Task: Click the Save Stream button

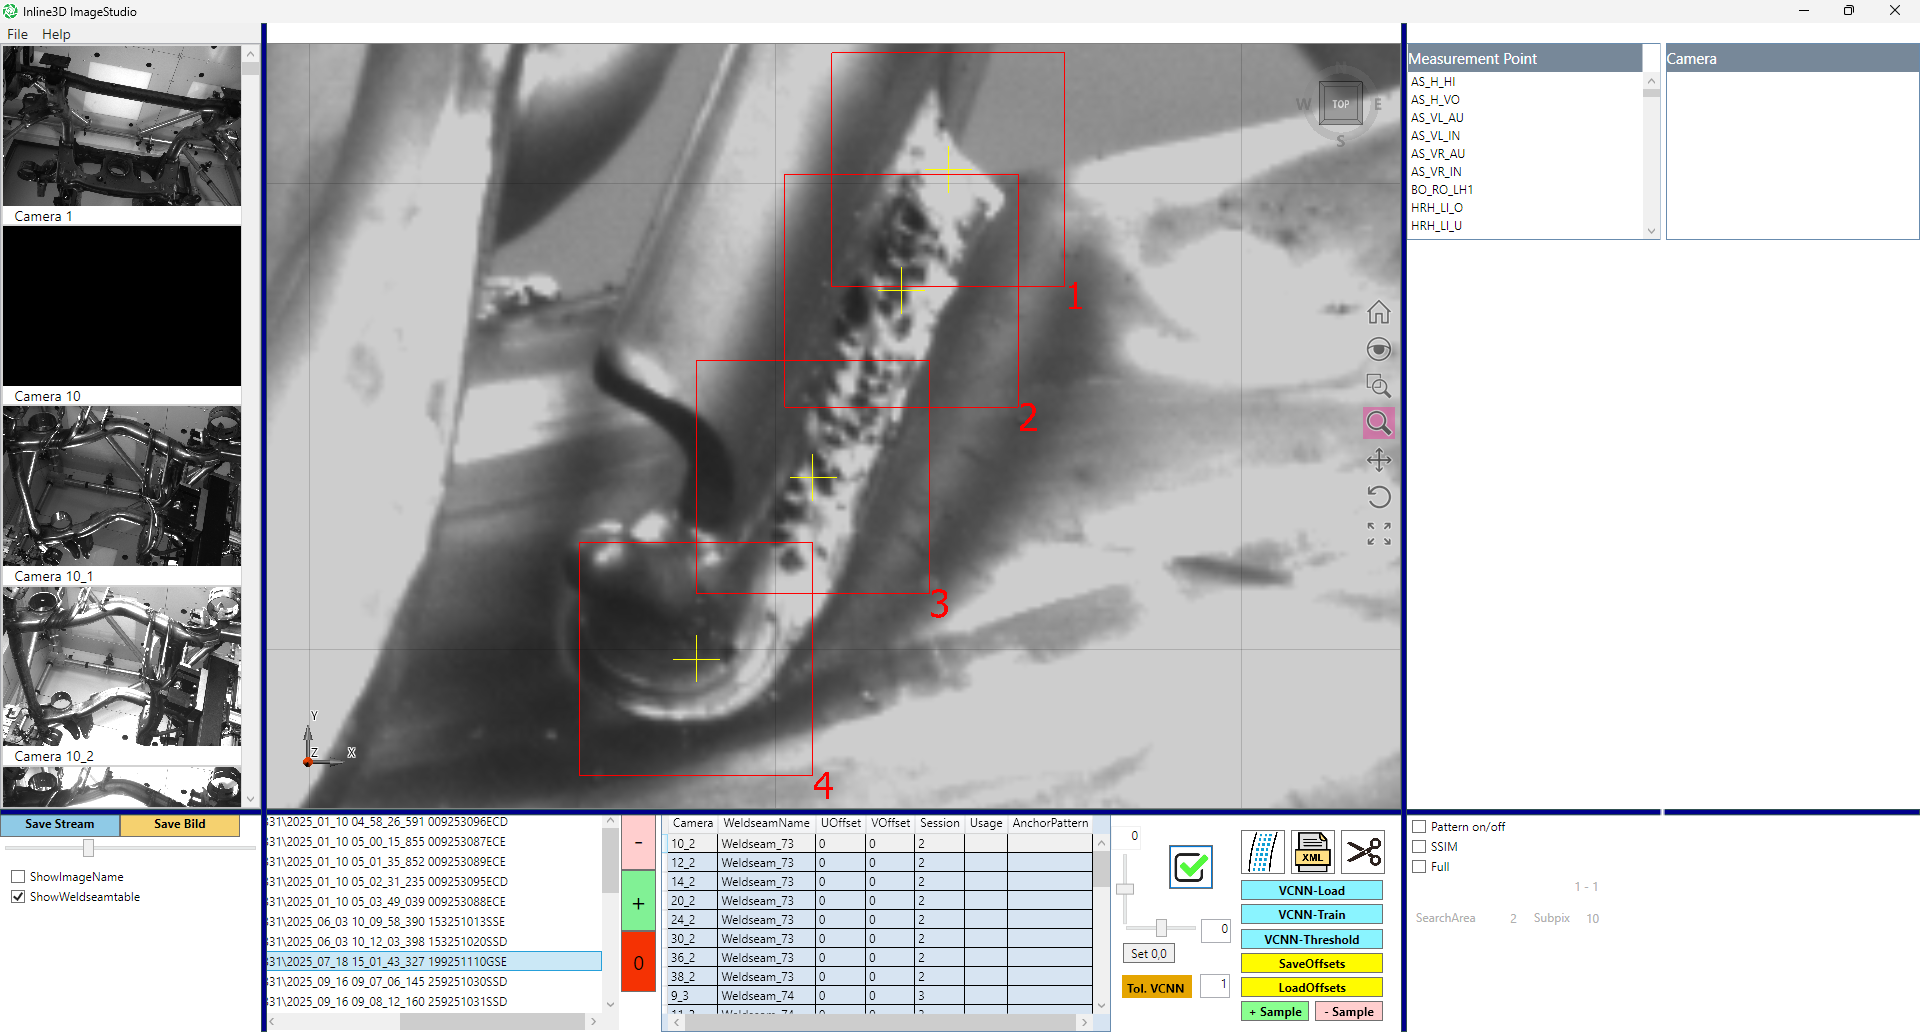Action: tap(60, 824)
